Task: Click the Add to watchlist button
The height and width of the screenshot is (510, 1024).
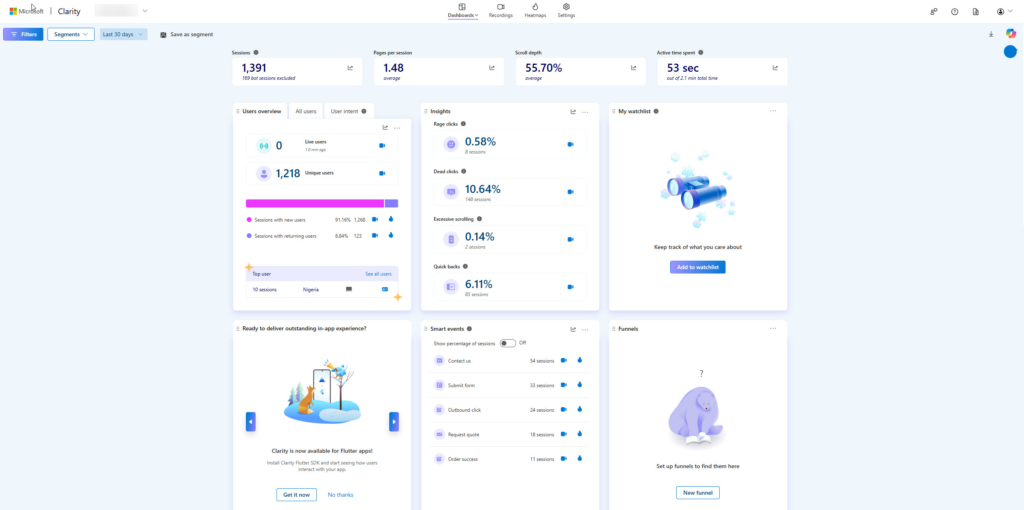Action: point(697,267)
